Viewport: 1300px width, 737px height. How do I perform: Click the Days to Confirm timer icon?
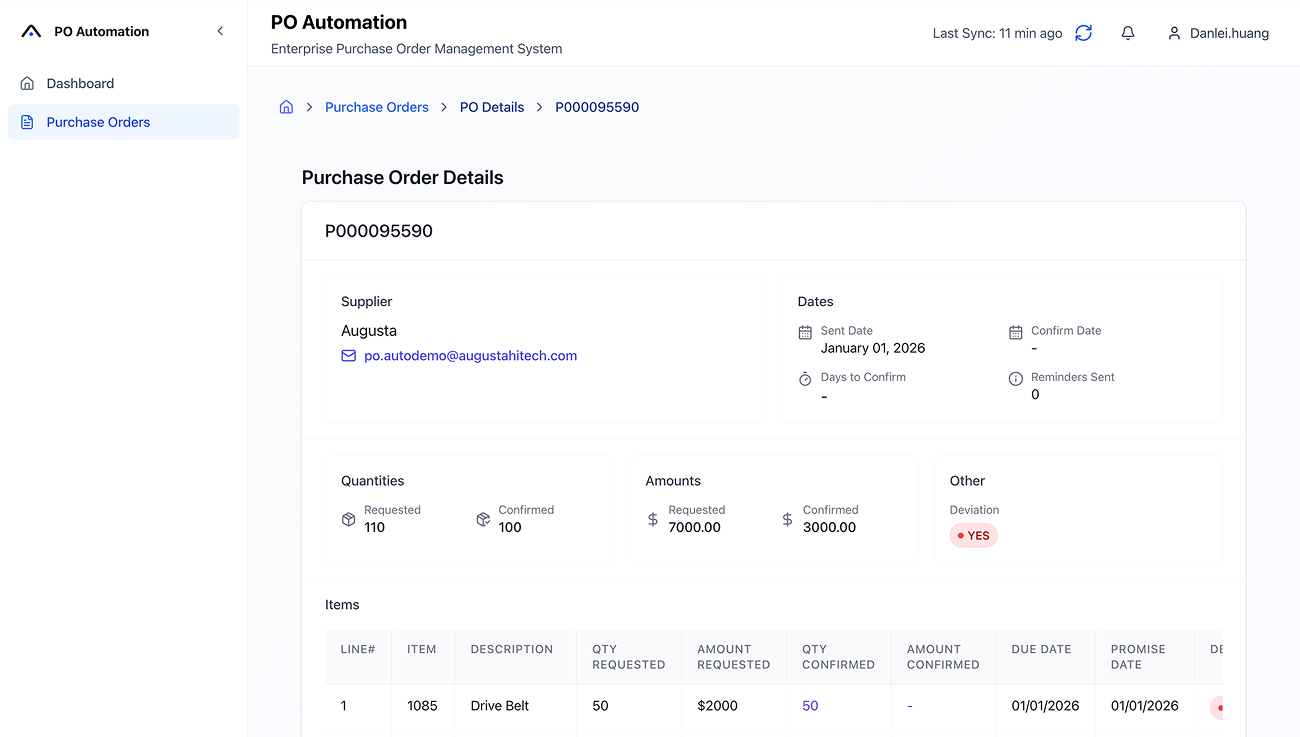pyautogui.click(x=805, y=379)
